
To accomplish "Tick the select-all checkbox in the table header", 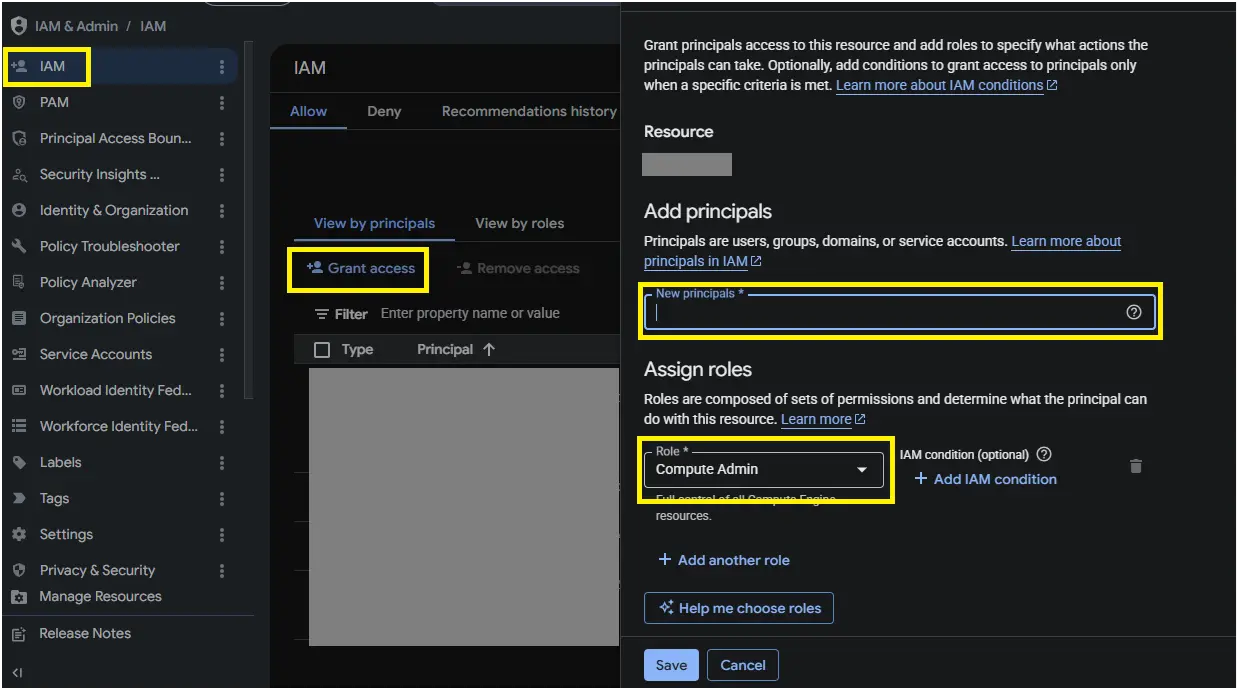I will point(322,350).
